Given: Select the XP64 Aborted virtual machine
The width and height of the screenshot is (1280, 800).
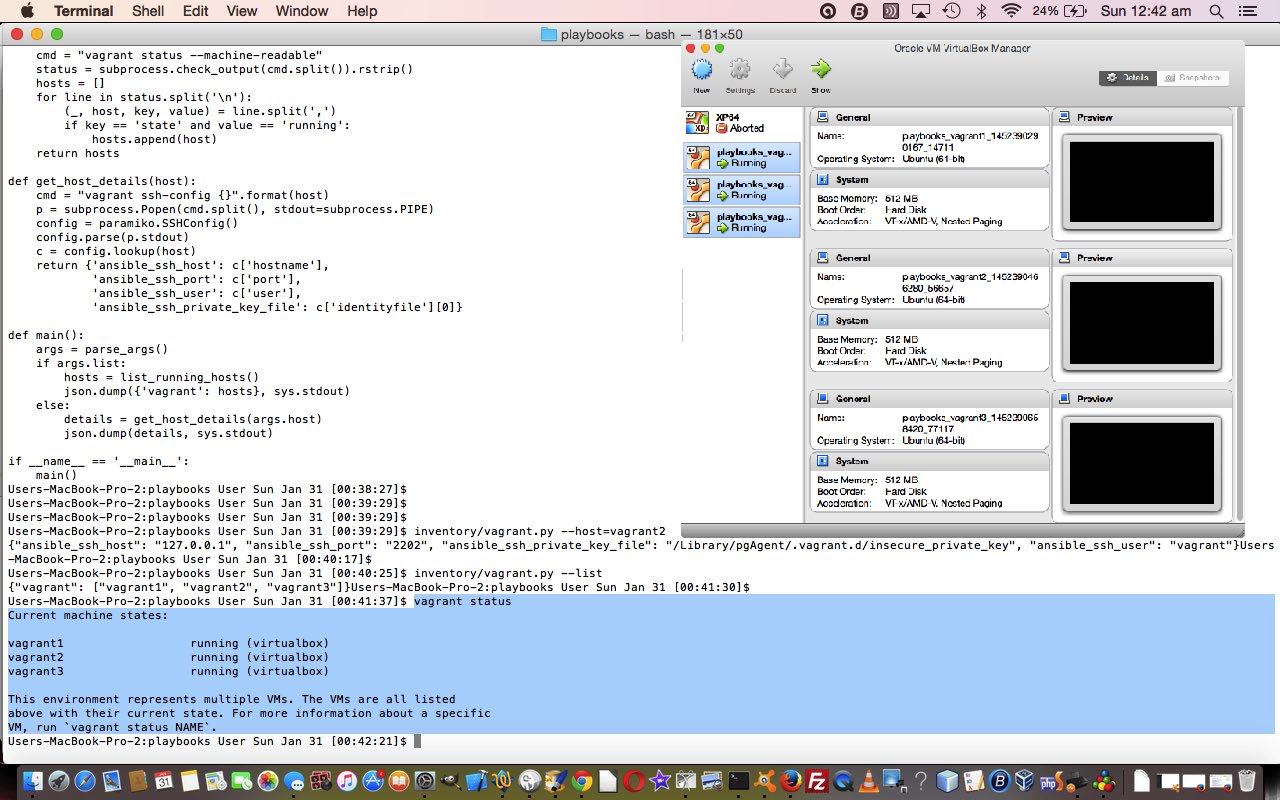Looking at the screenshot, I should 742,123.
